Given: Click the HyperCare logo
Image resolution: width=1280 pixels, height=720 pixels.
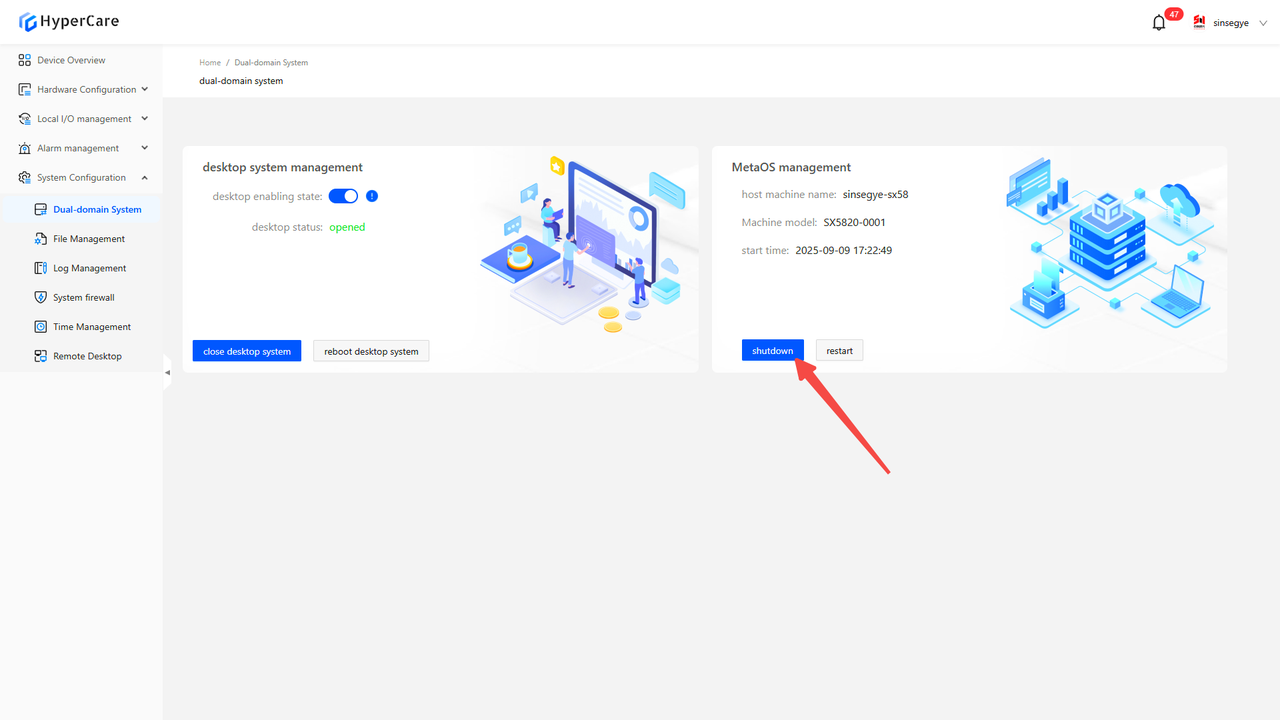Looking at the screenshot, I should 68,22.
